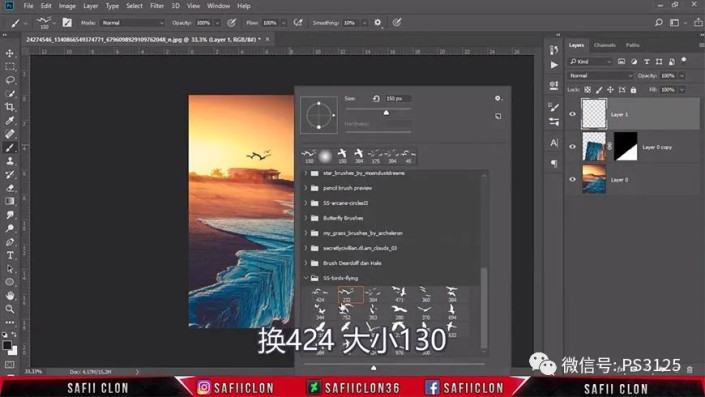Open brush picker gear settings menu
The height and width of the screenshot is (397, 705).
pos(498,98)
